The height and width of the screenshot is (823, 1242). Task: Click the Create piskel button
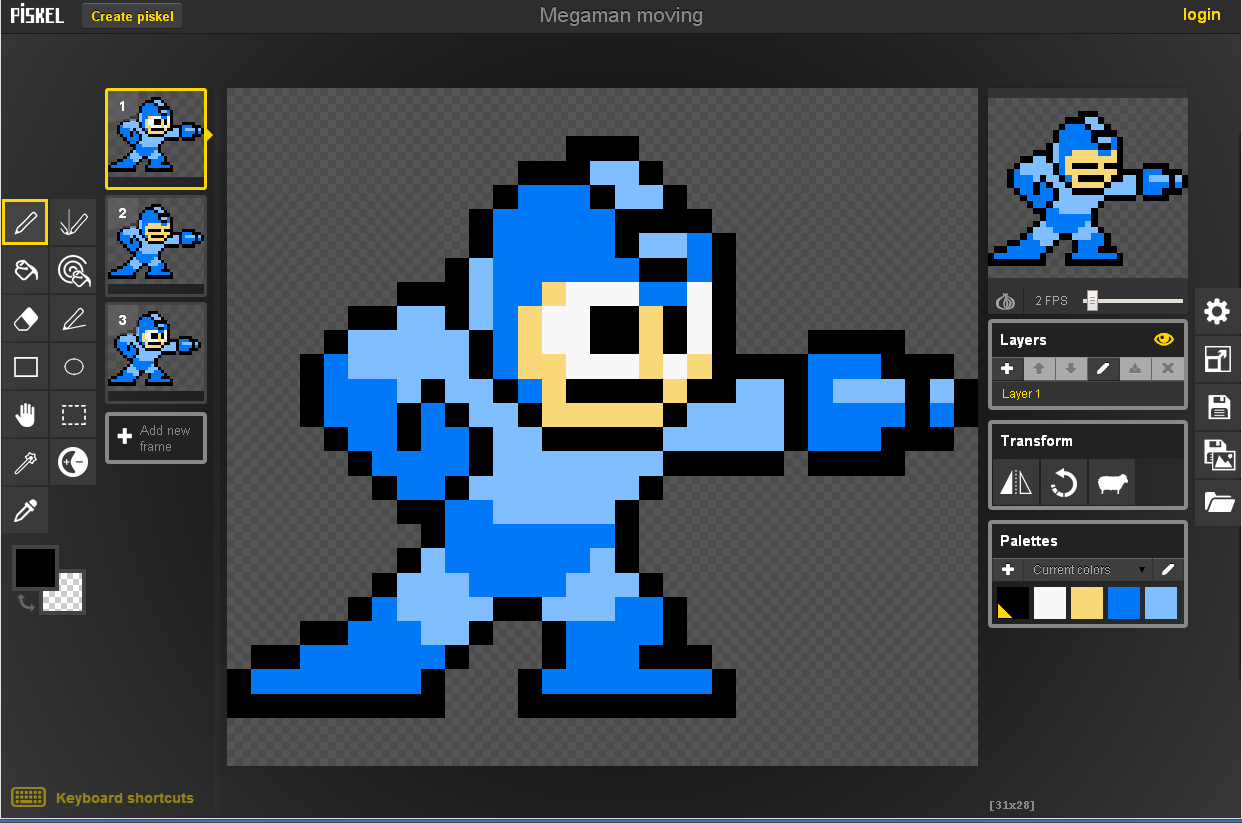[132, 16]
